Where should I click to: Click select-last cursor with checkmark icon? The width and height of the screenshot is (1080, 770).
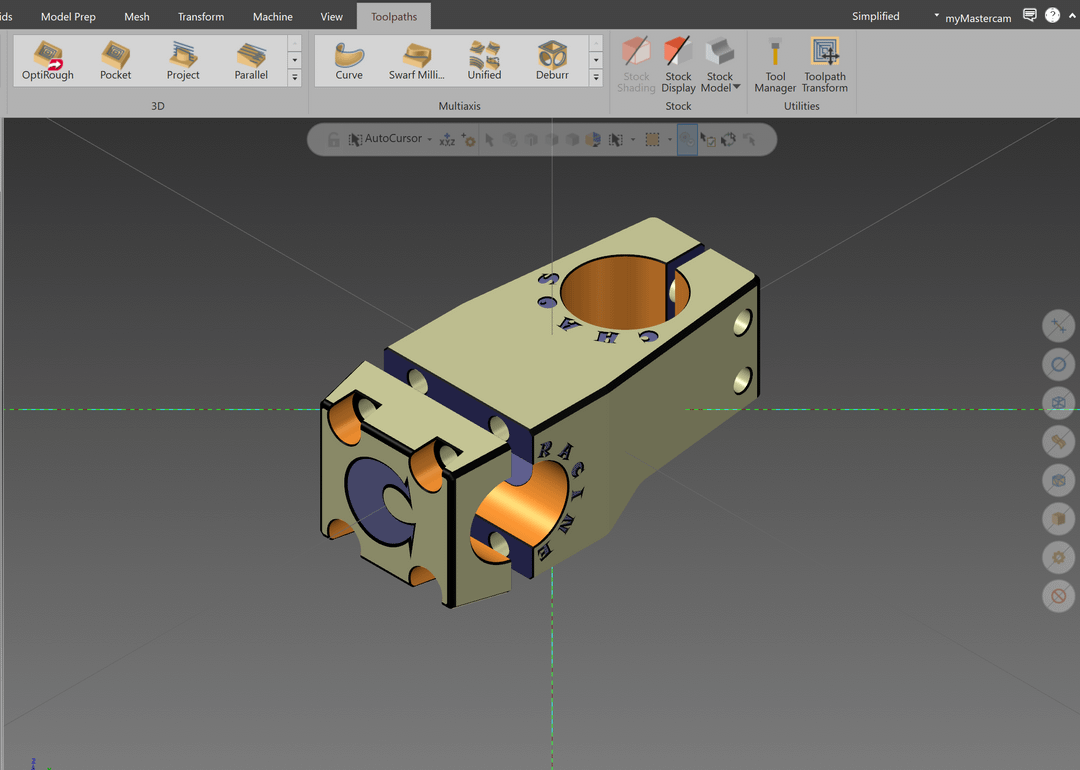click(x=707, y=140)
